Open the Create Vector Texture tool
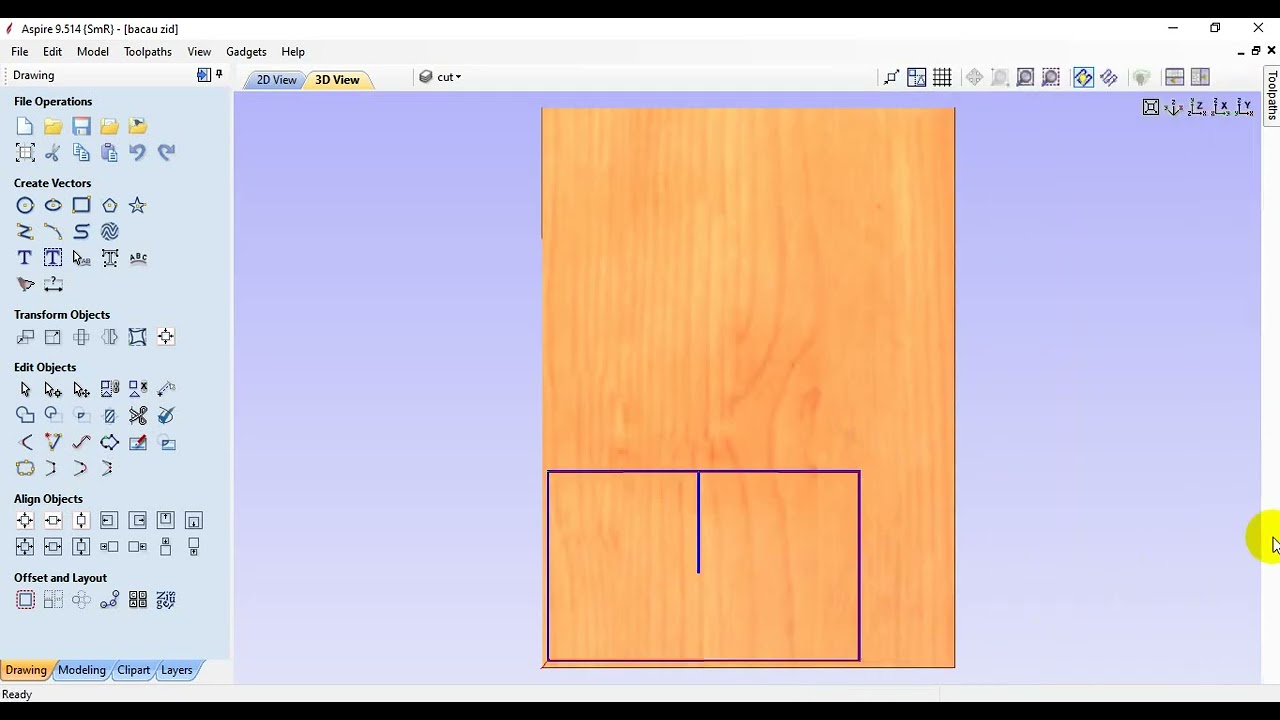The width and height of the screenshot is (1280, 720). coord(109,231)
